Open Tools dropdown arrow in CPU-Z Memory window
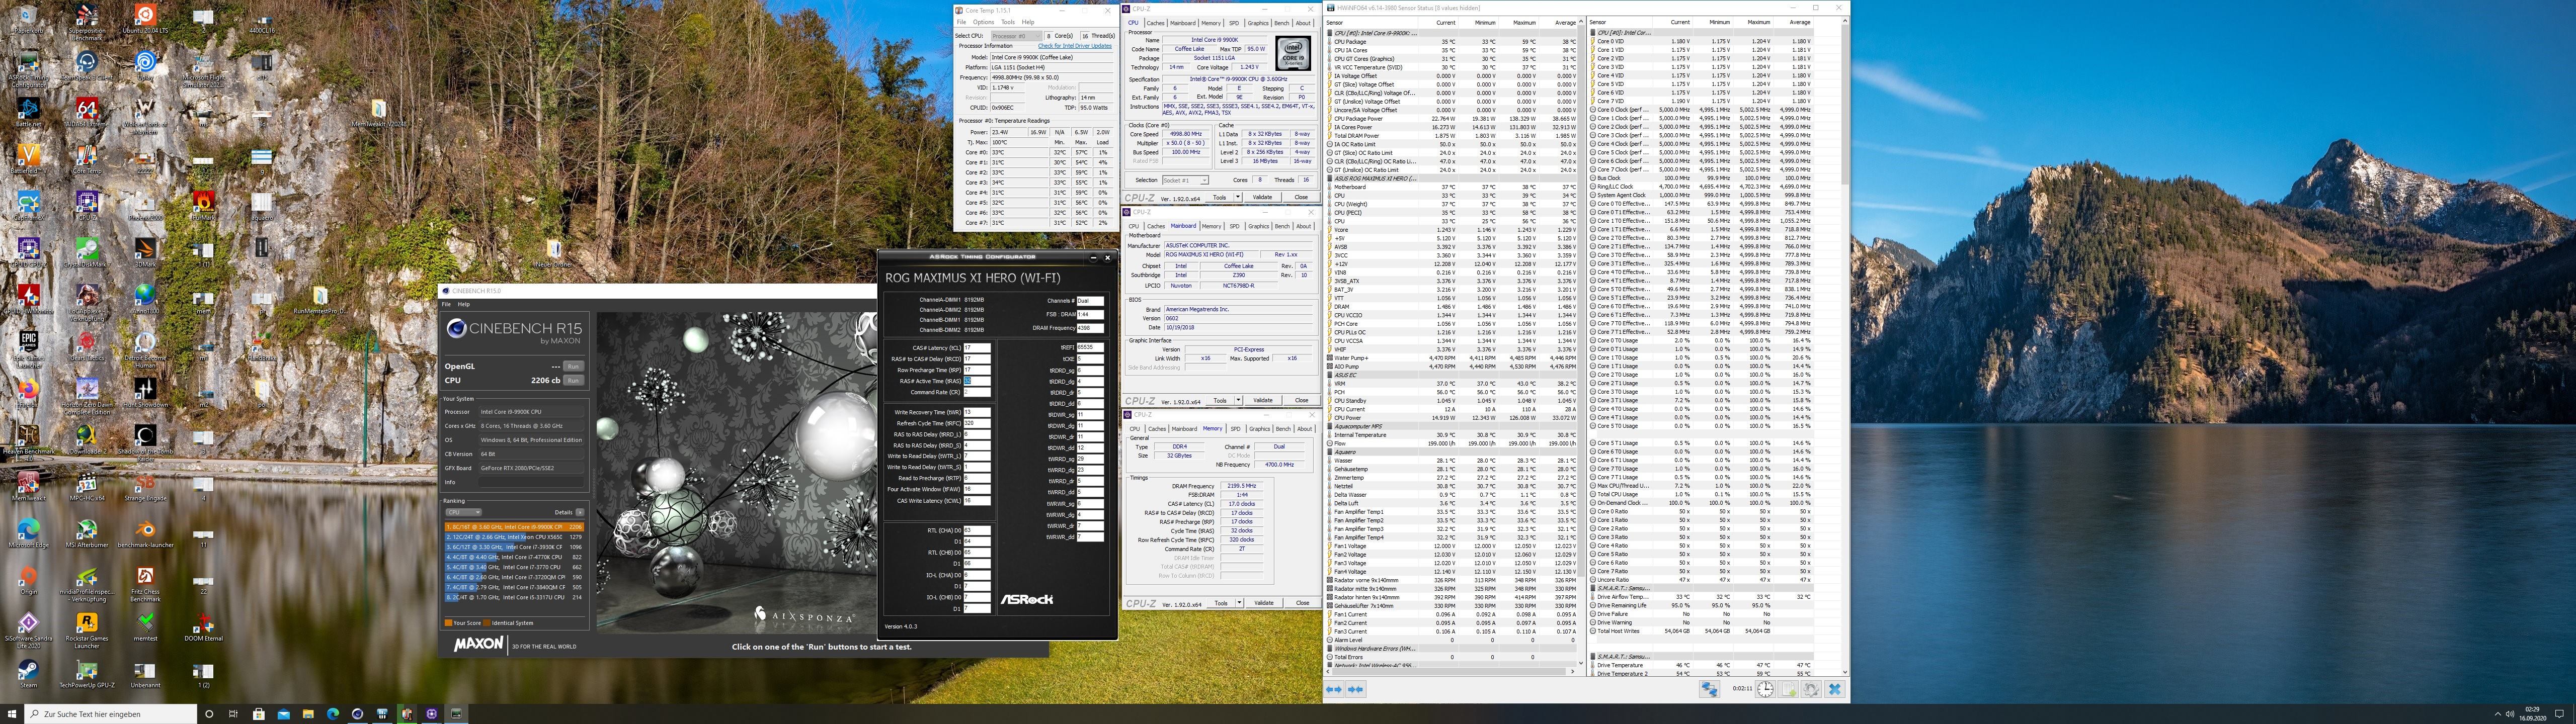Viewport: 2576px width, 724px height. pyautogui.click(x=1238, y=603)
